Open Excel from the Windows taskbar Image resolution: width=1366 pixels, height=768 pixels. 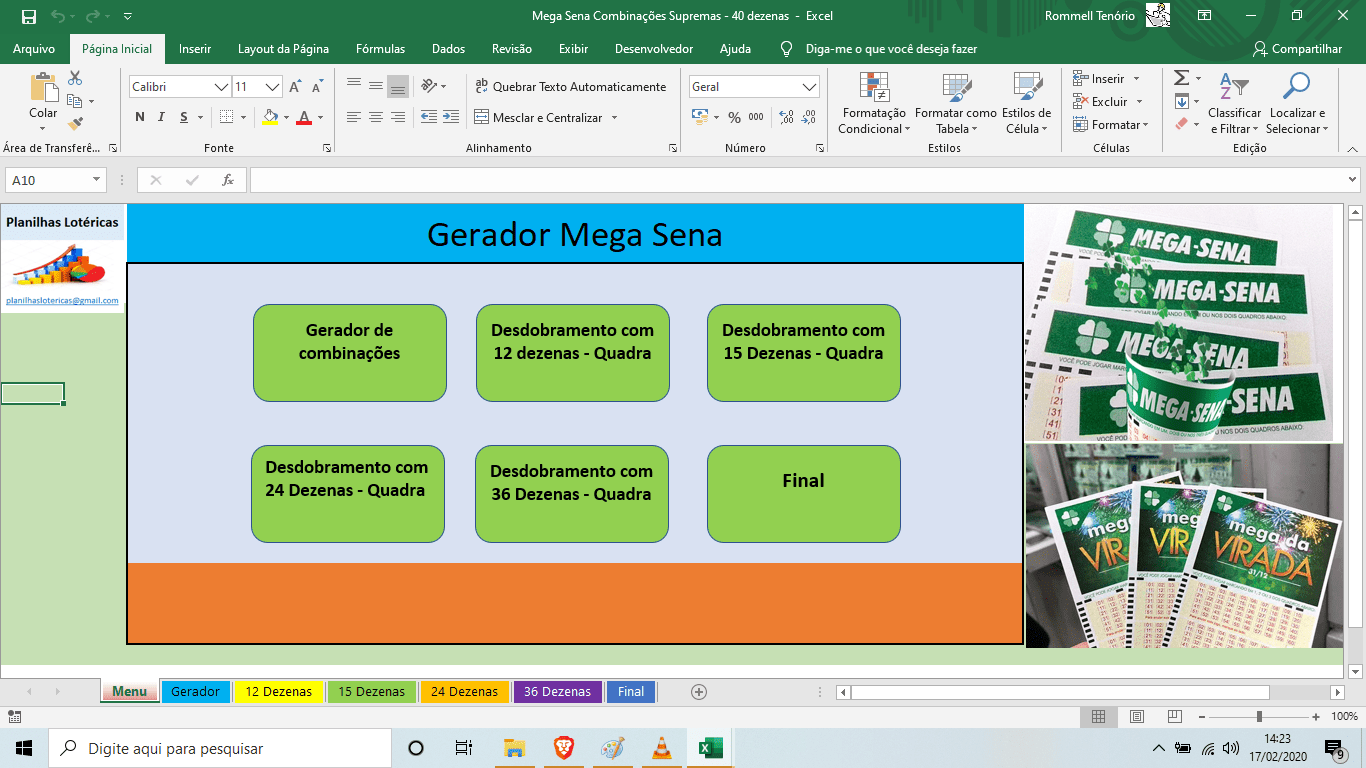[710, 748]
